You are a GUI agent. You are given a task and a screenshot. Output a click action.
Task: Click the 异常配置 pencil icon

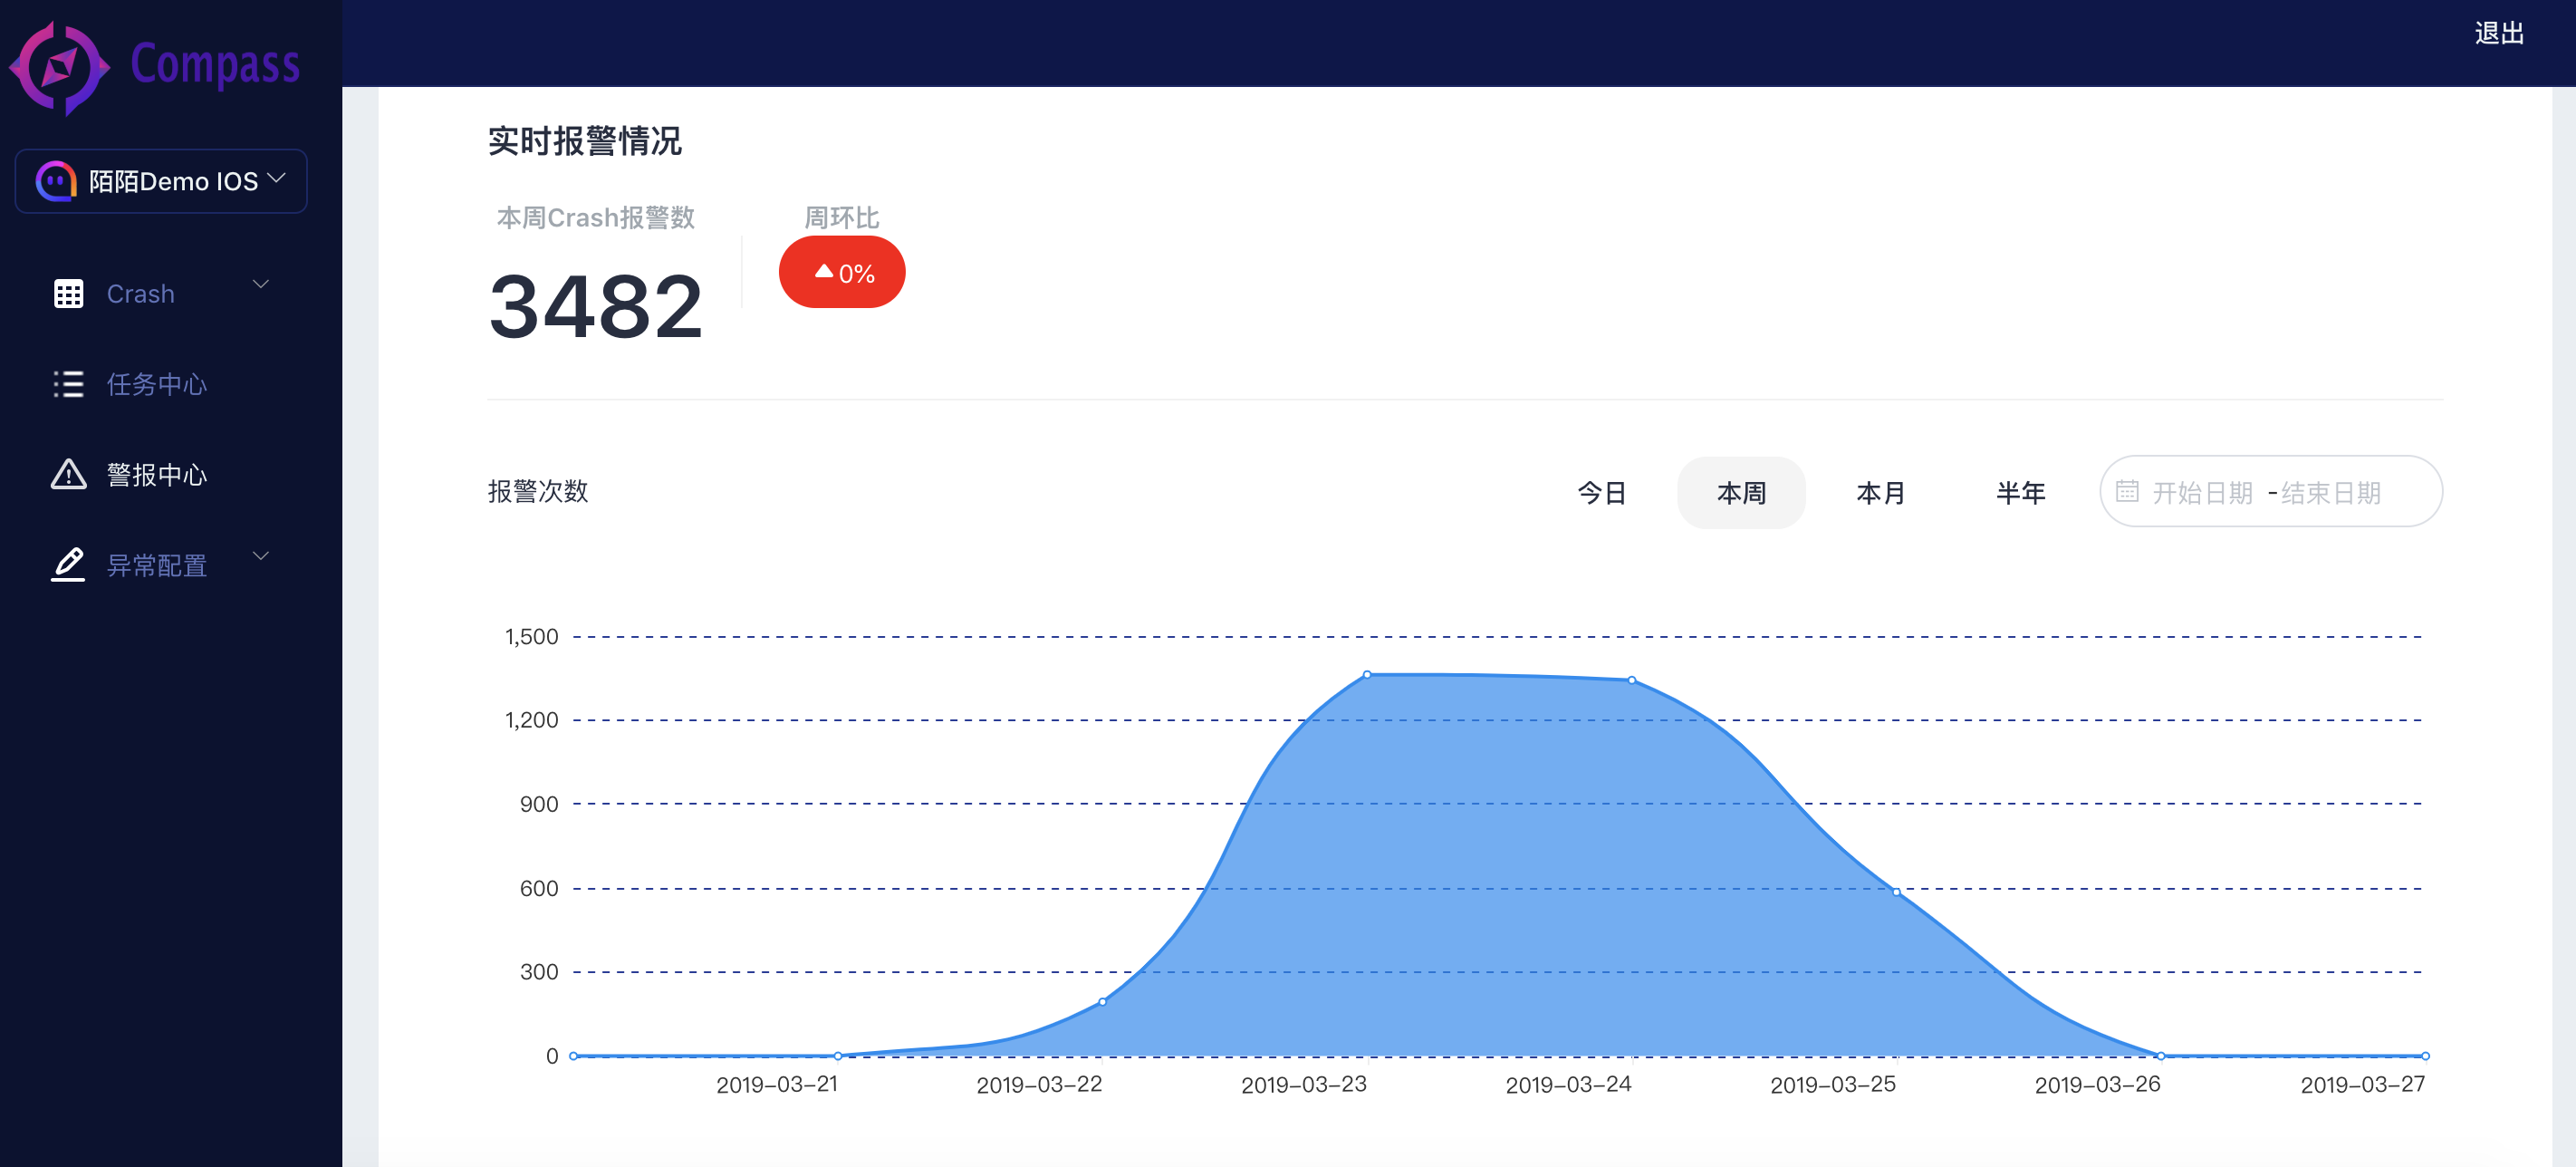[68, 565]
